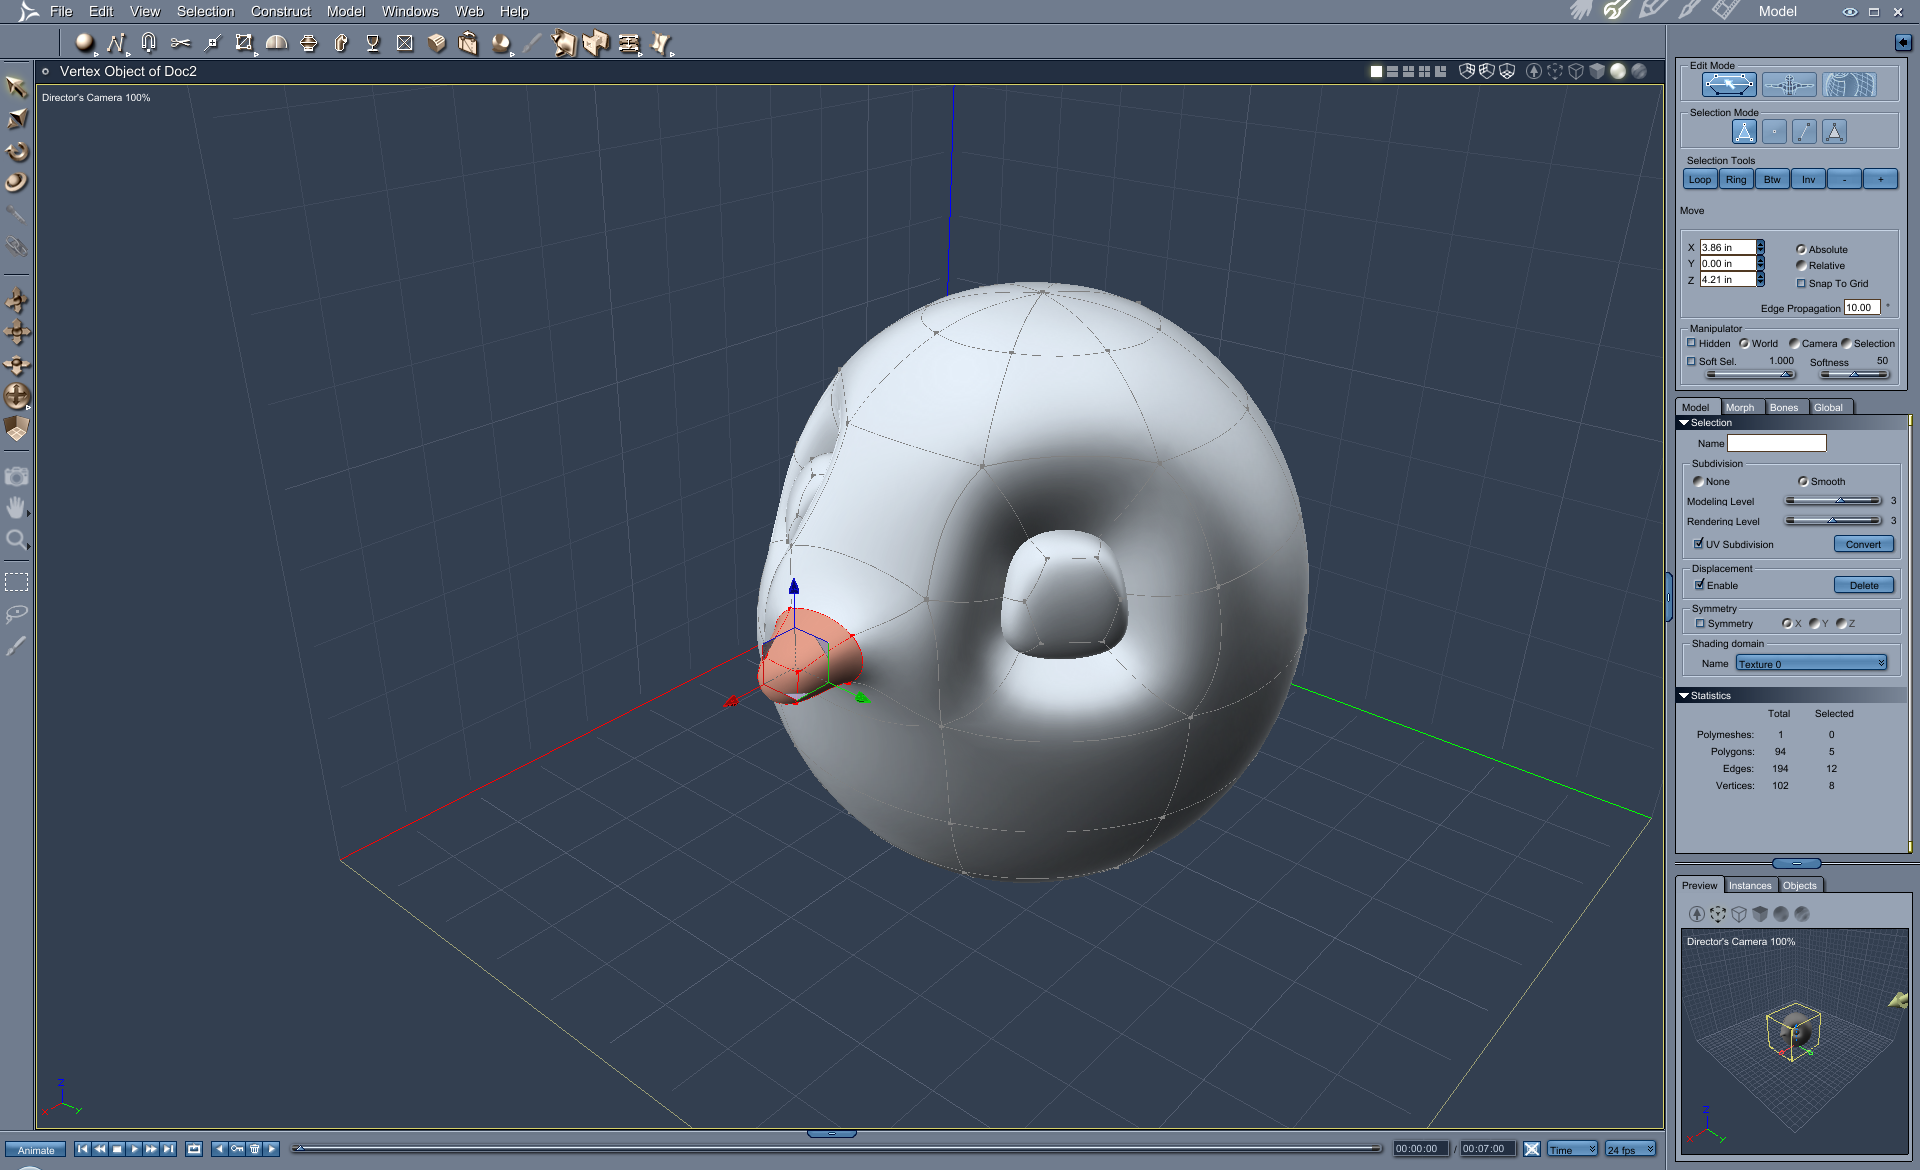Screen dimensions: 1920x1170
Task: Click the Convert button under UV Subdivision
Action: pos(1863,544)
